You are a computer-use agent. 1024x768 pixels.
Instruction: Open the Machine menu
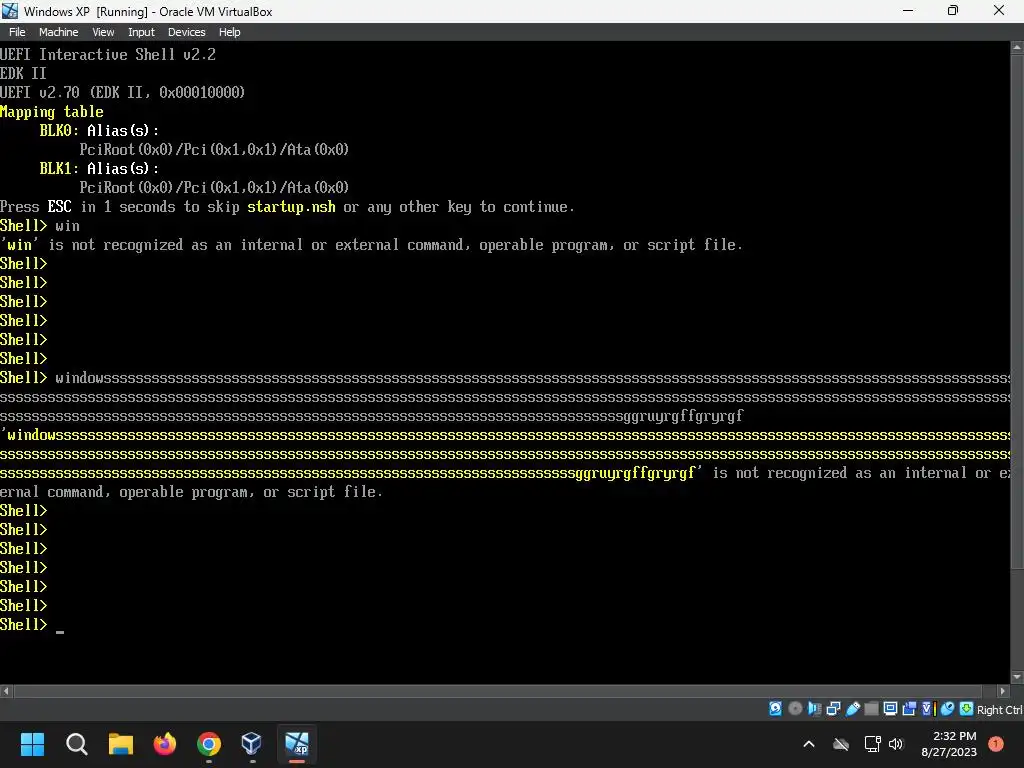58,32
